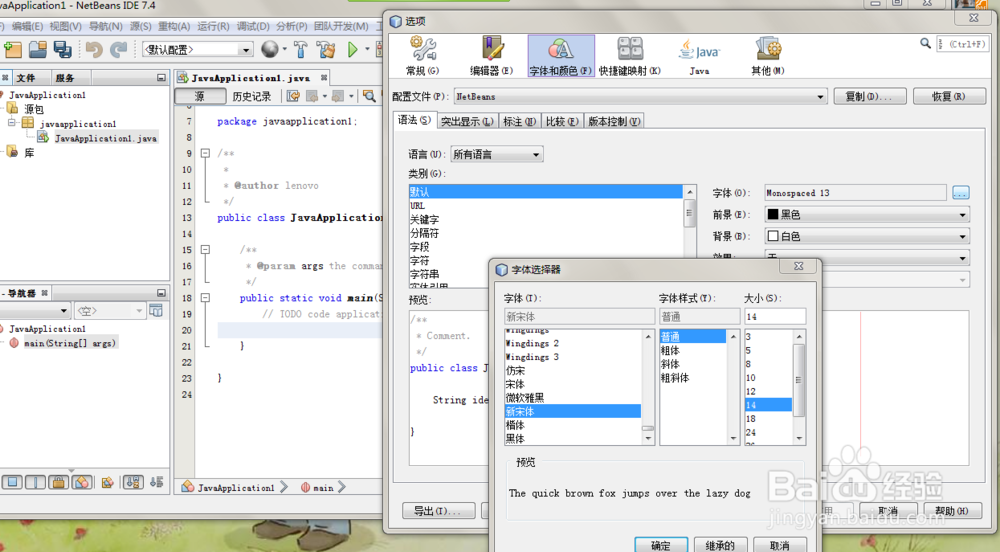
Task: Click the options search magnifier icon
Action: click(x=925, y=43)
